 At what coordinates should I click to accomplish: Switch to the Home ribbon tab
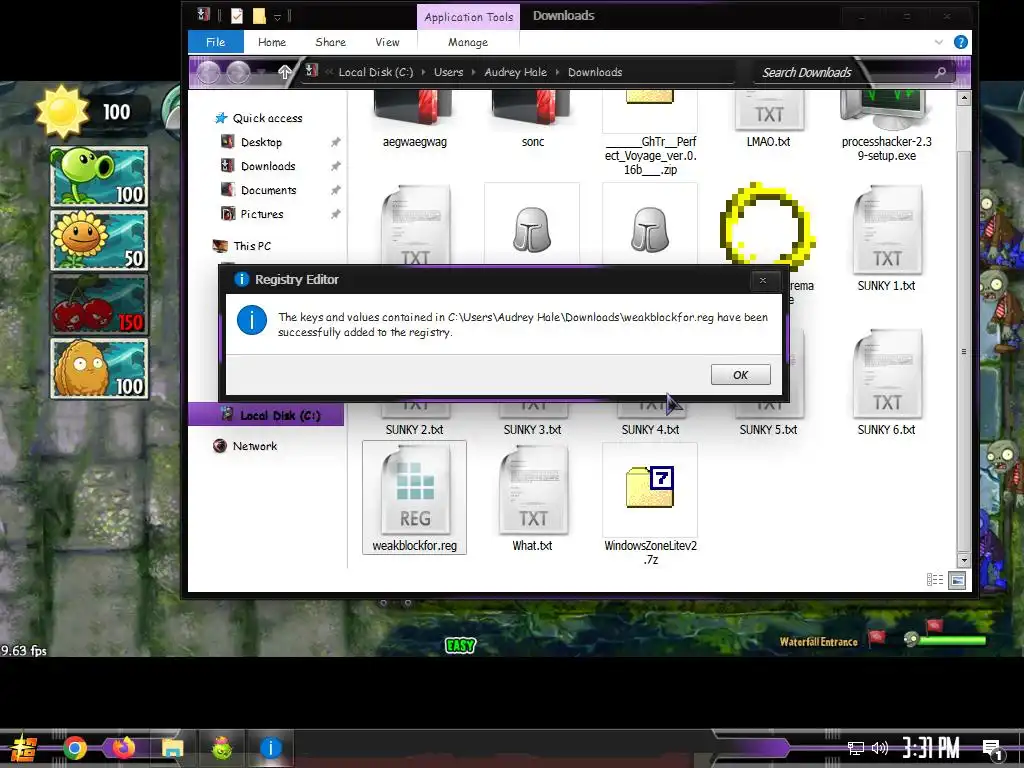coord(272,42)
